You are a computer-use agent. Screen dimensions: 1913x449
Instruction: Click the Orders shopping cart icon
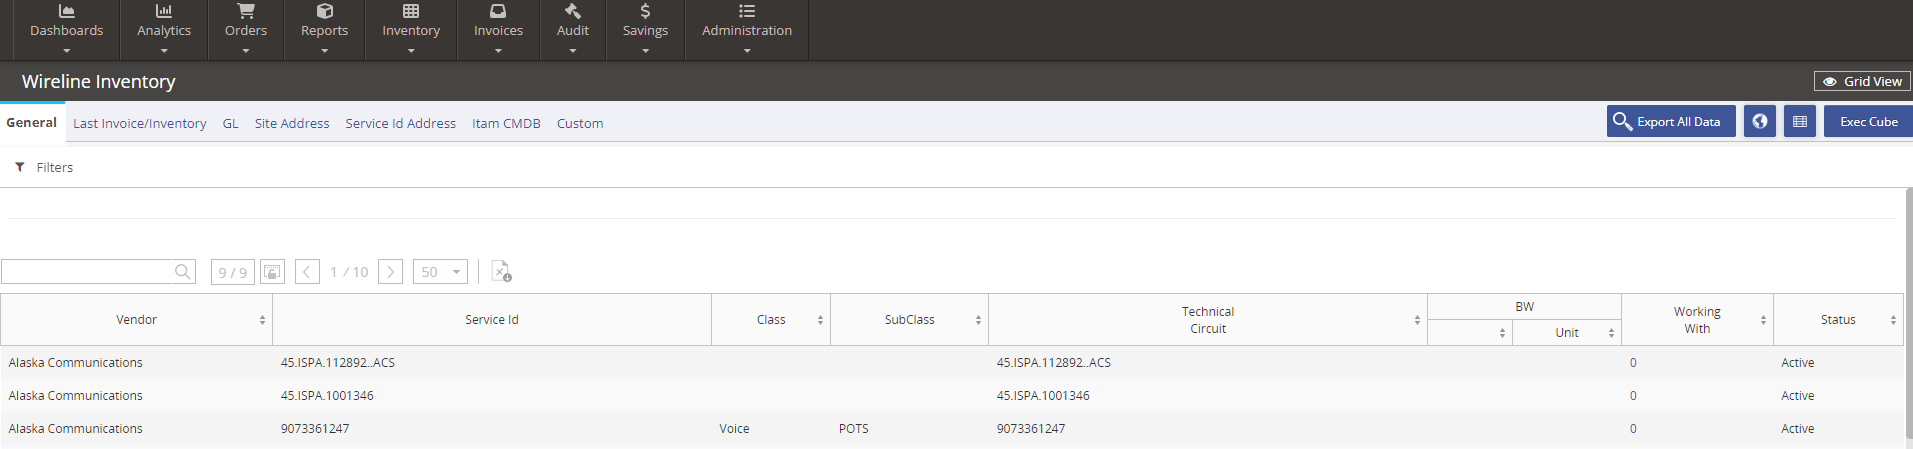coord(246,11)
